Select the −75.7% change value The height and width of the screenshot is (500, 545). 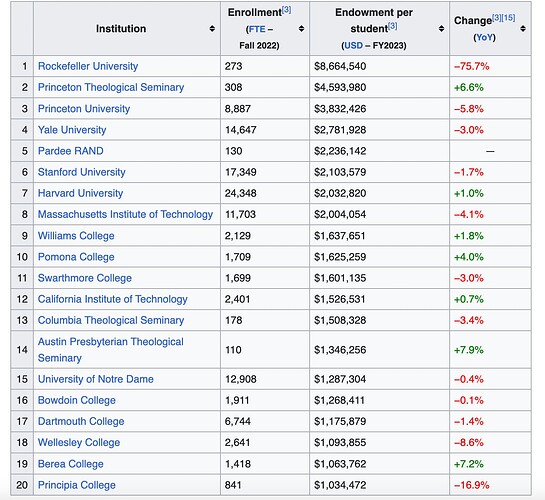[471, 66]
